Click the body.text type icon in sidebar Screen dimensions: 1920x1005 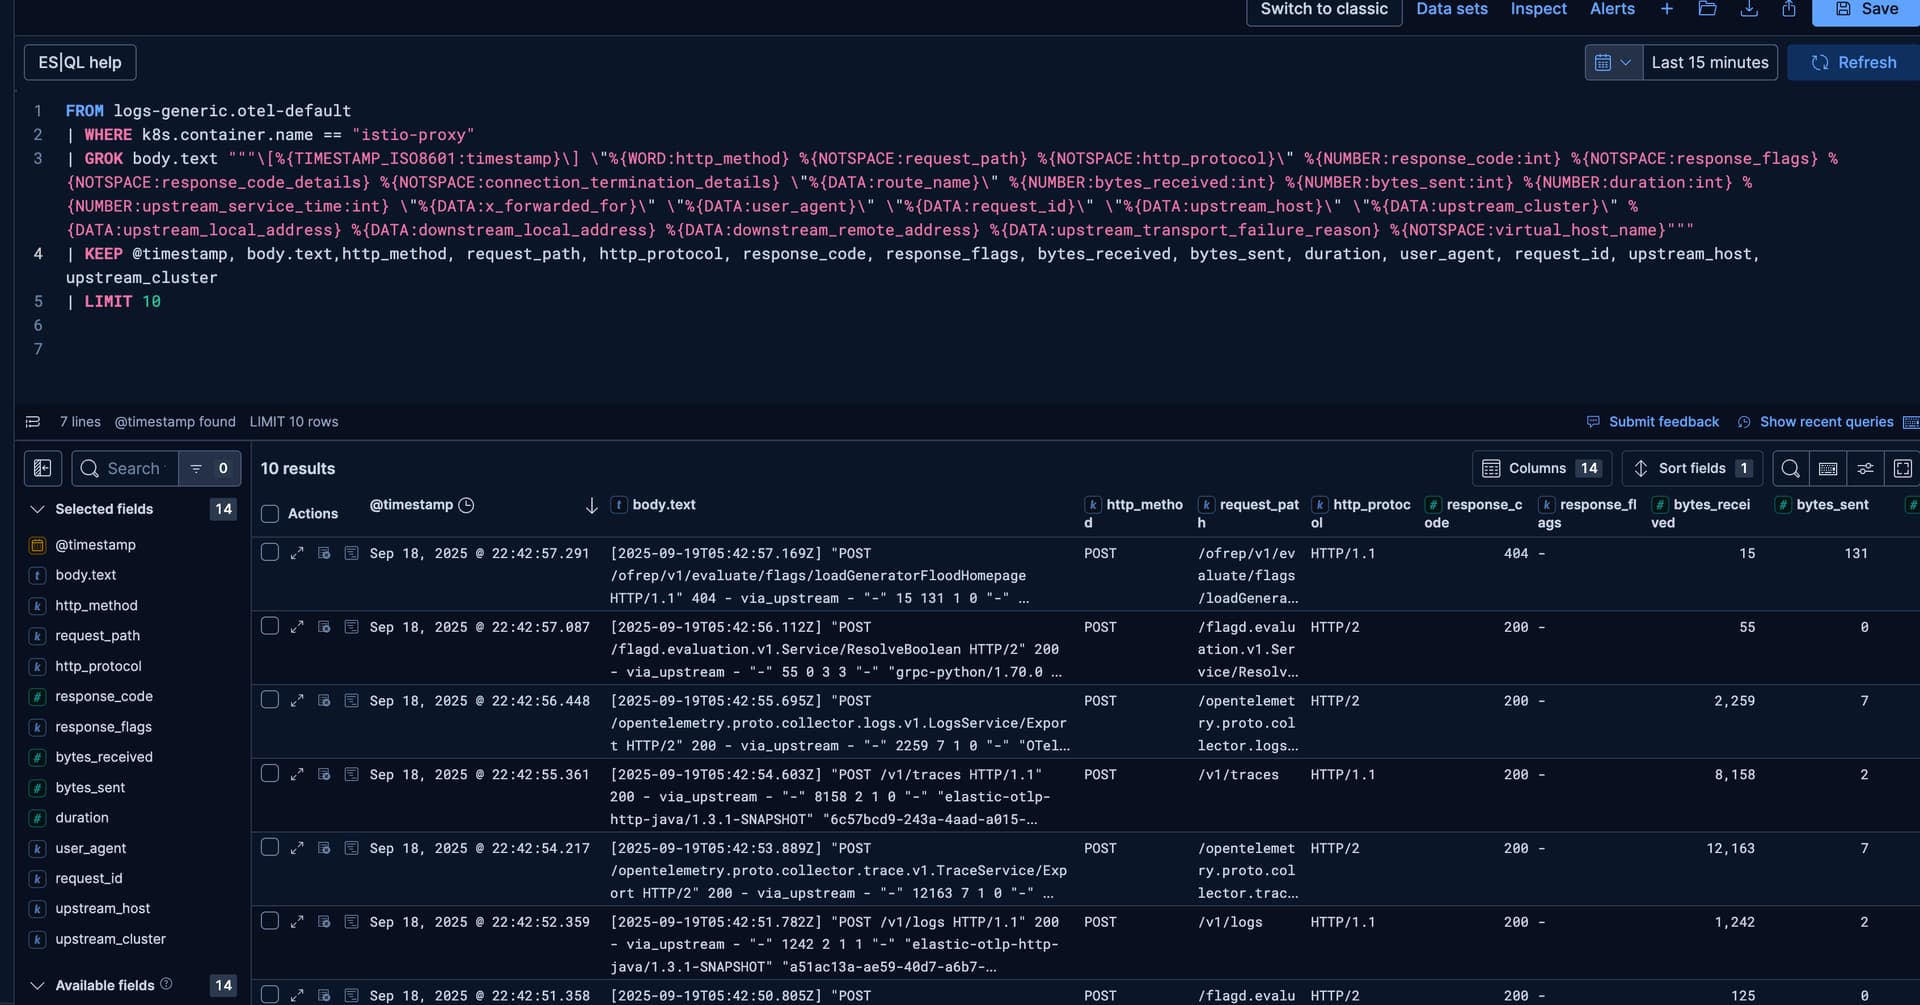37,575
